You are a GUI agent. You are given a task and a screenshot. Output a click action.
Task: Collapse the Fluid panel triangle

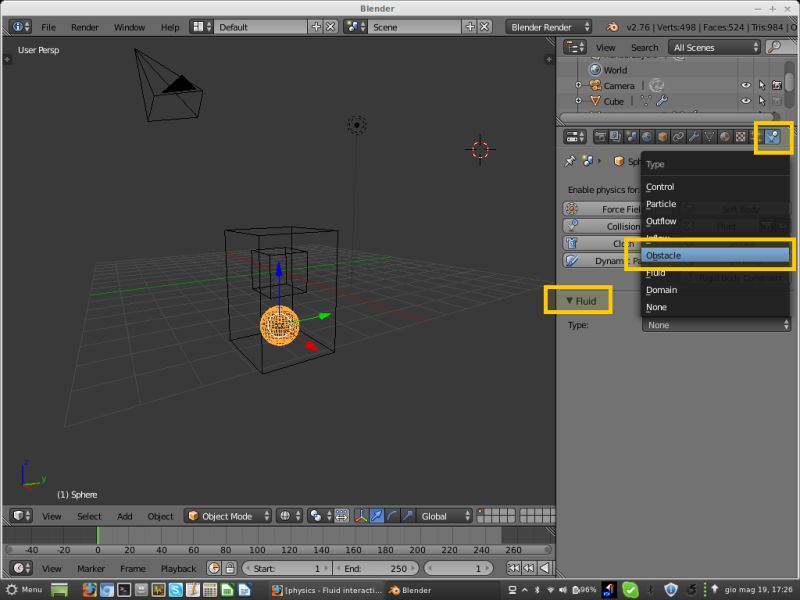coord(569,301)
